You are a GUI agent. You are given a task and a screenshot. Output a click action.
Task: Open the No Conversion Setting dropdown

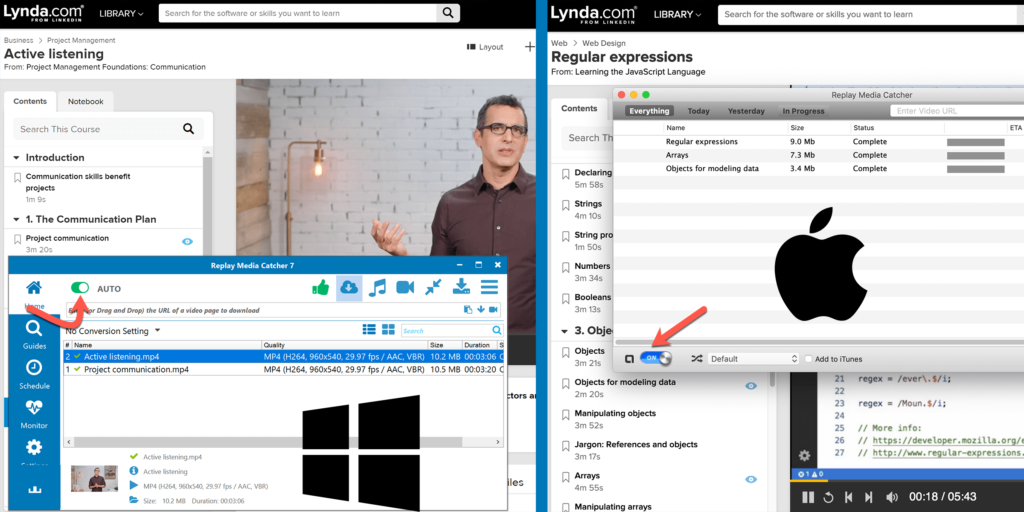click(113, 331)
